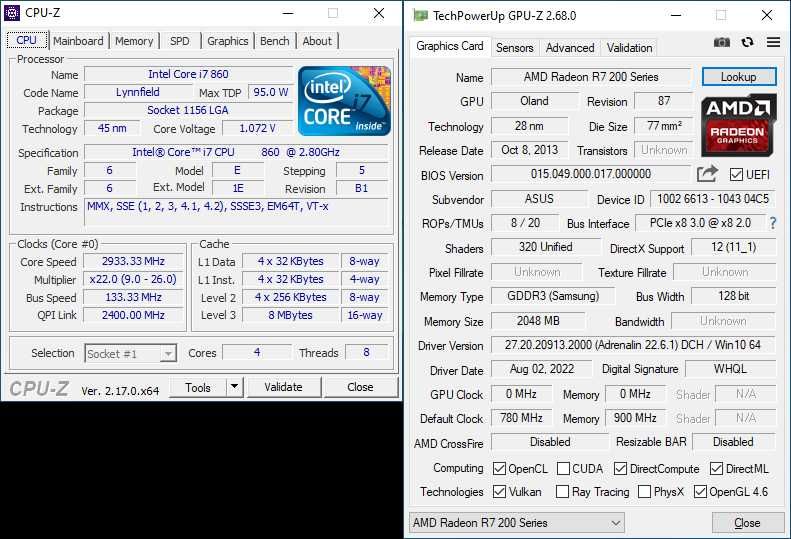Screen dimensions: 791x539
Task: Toggle the PhysX checkbox
Action: [644, 492]
